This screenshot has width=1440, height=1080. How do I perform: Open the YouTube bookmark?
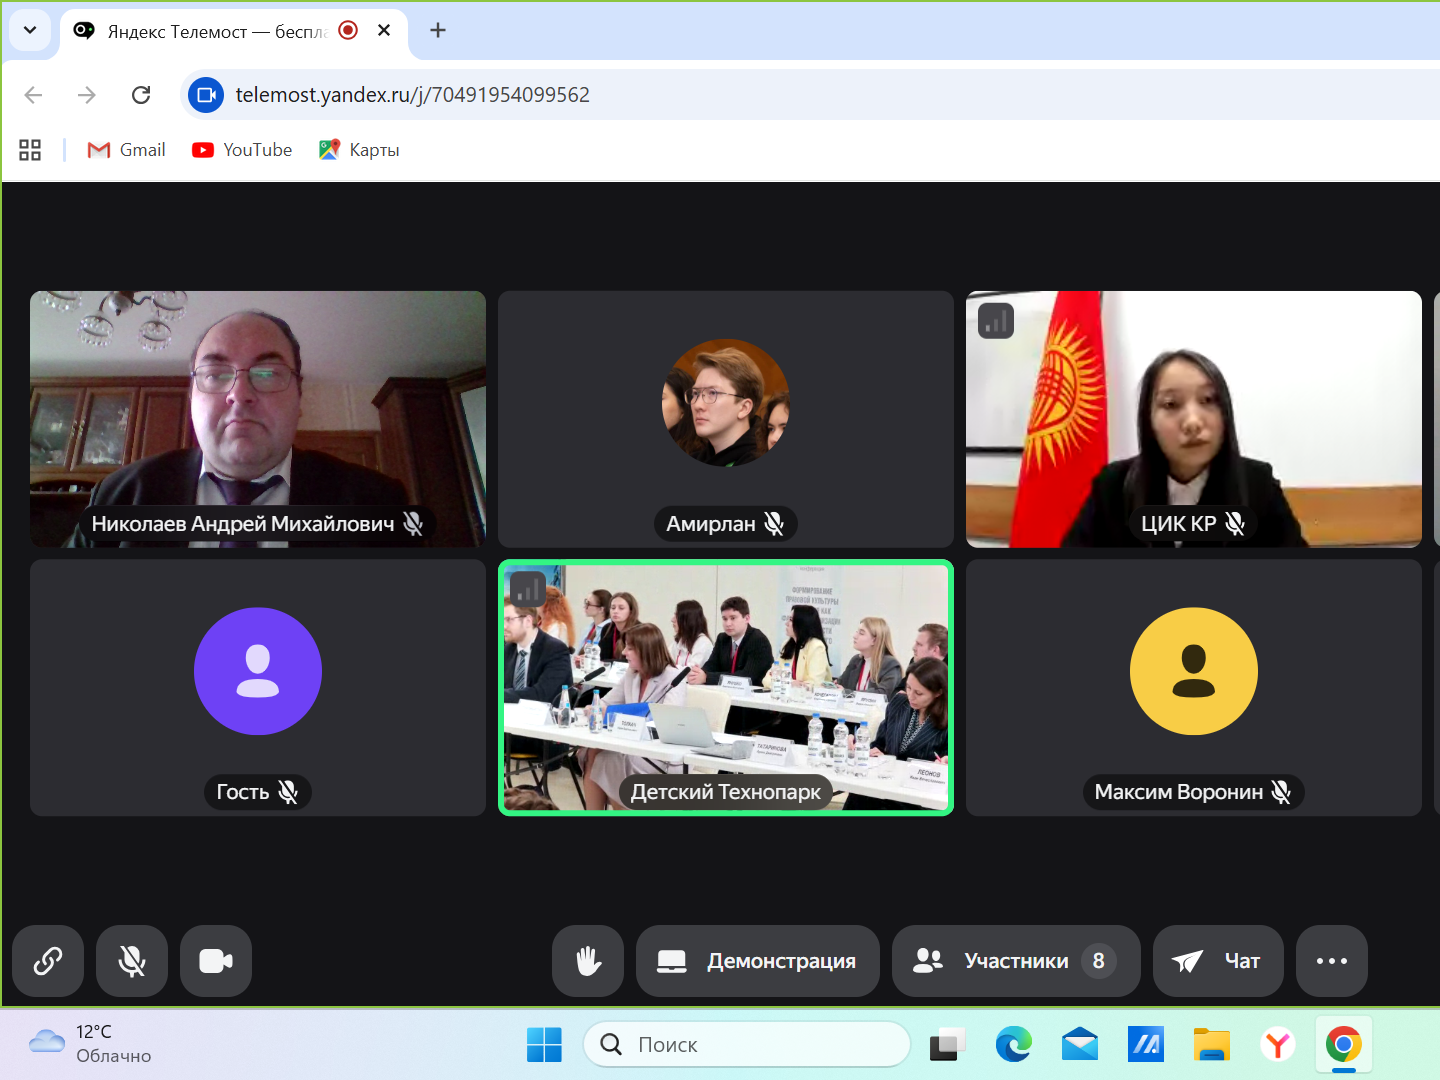(243, 150)
